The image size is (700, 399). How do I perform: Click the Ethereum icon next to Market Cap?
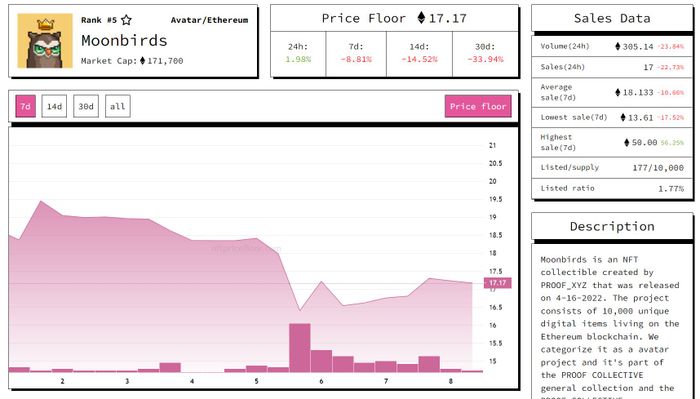[x=142, y=61]
